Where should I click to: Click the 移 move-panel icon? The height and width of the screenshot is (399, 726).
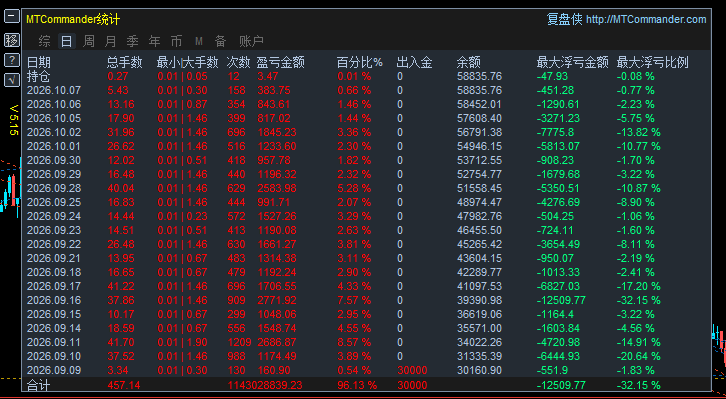click(x=12, y=40)
